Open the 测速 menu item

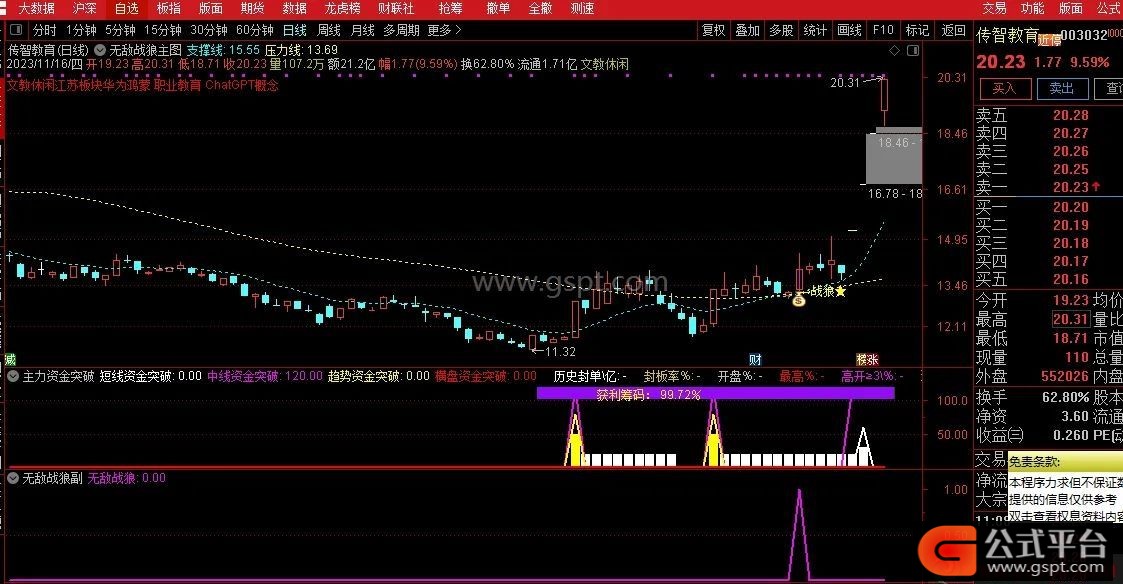pyautogui.click(x=582, y=9)
